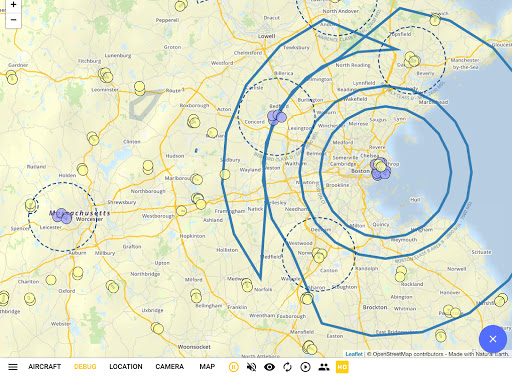Image resolution: width=512 pixels, height=376 pixels.
Task: Select purple airport markers near Worcester
Action: [x=62, y=216]
